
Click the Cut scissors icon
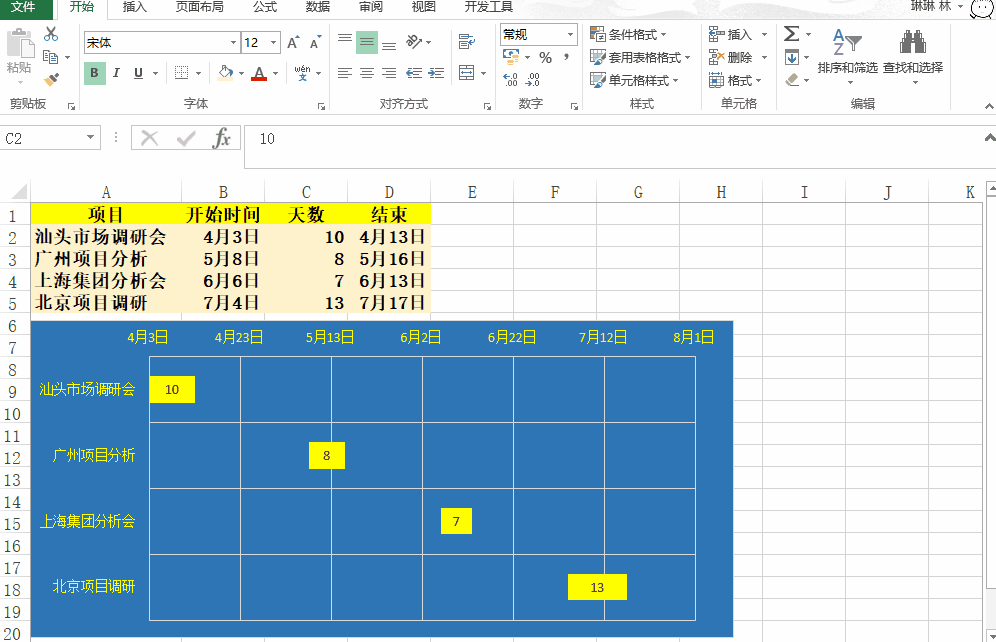point(51,34)
